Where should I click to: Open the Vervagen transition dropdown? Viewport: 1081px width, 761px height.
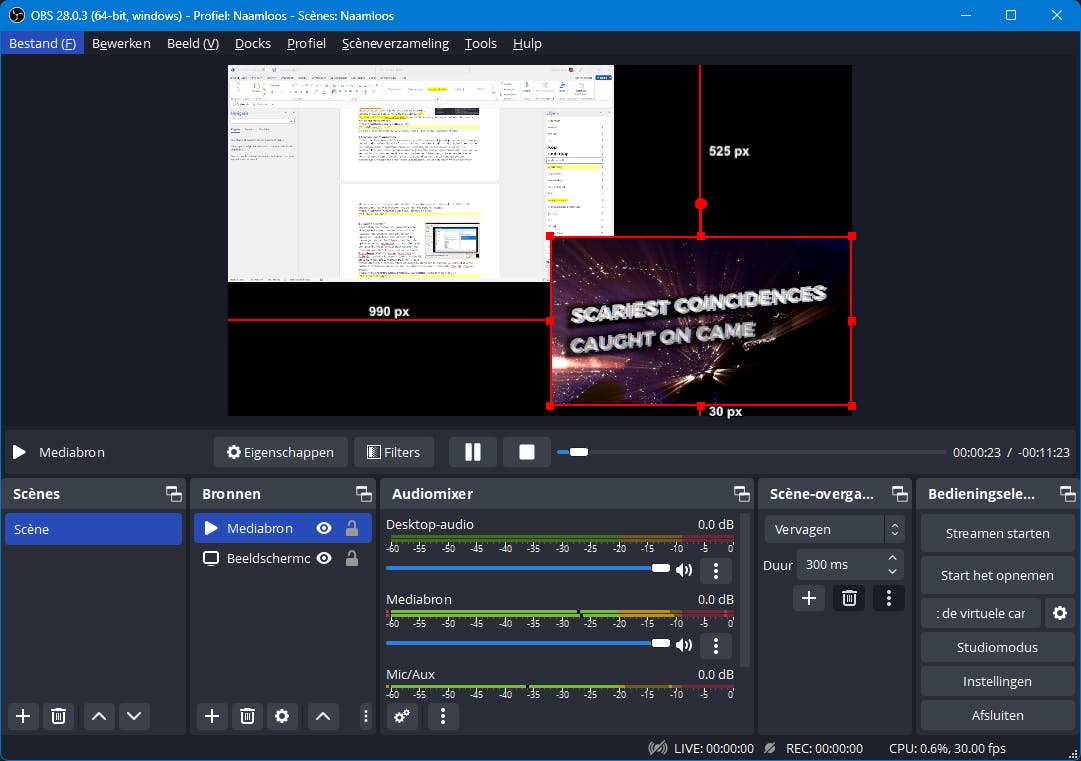tap(835, 529)
